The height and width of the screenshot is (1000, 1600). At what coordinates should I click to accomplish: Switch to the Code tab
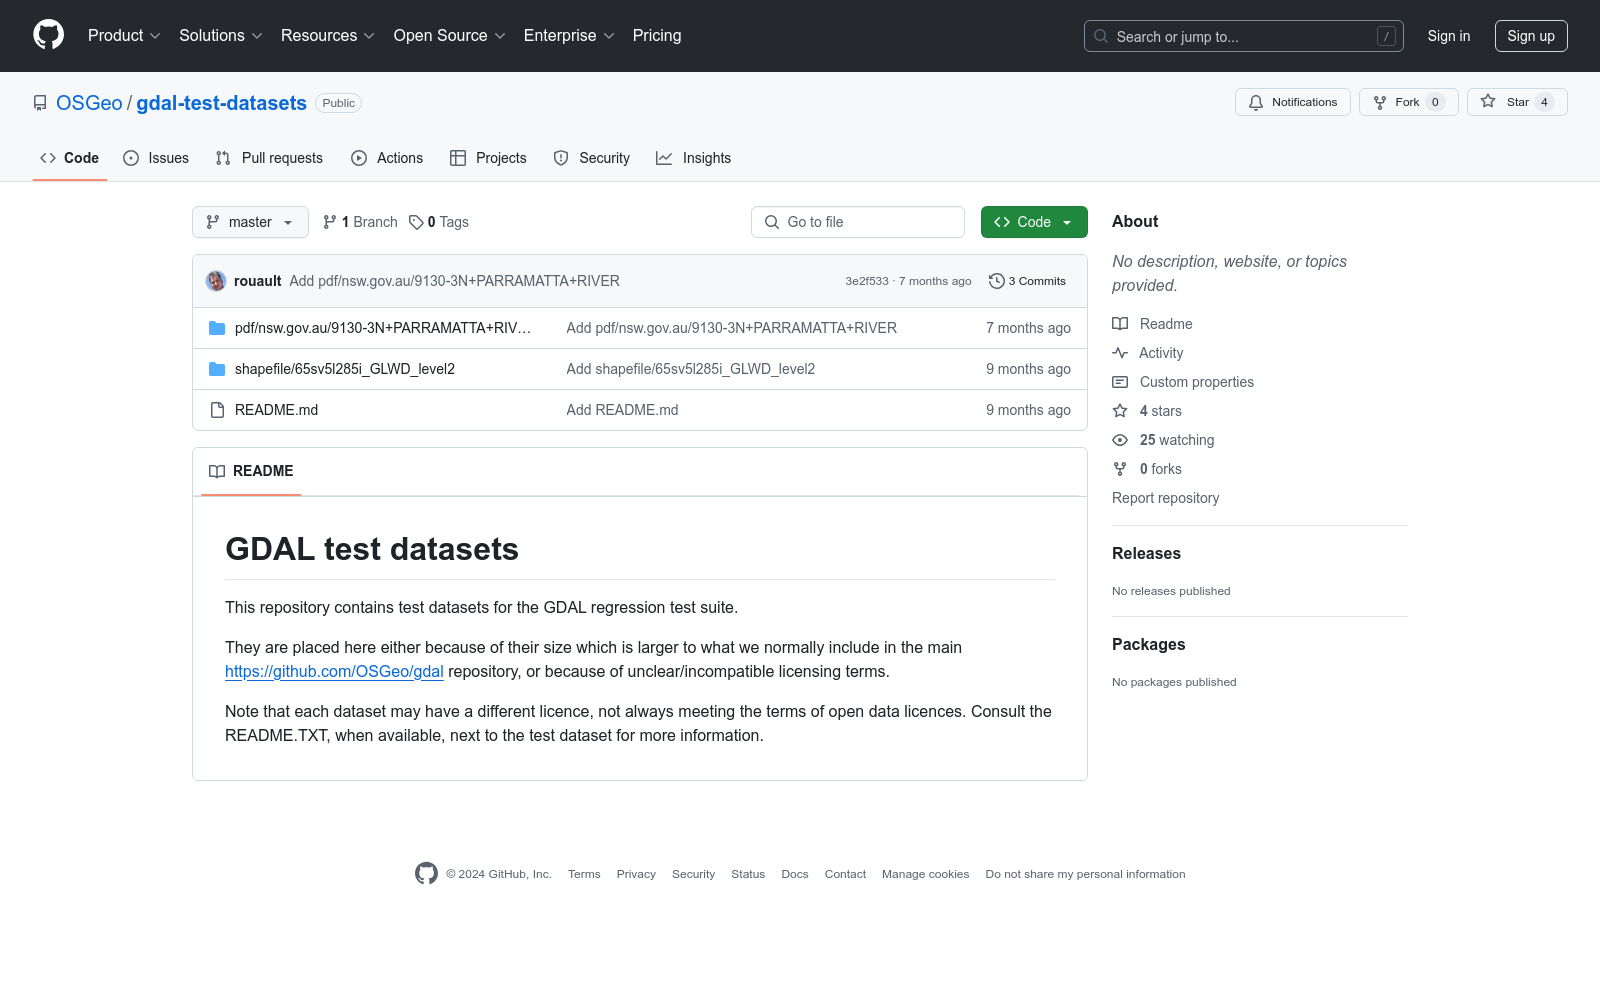70,158
